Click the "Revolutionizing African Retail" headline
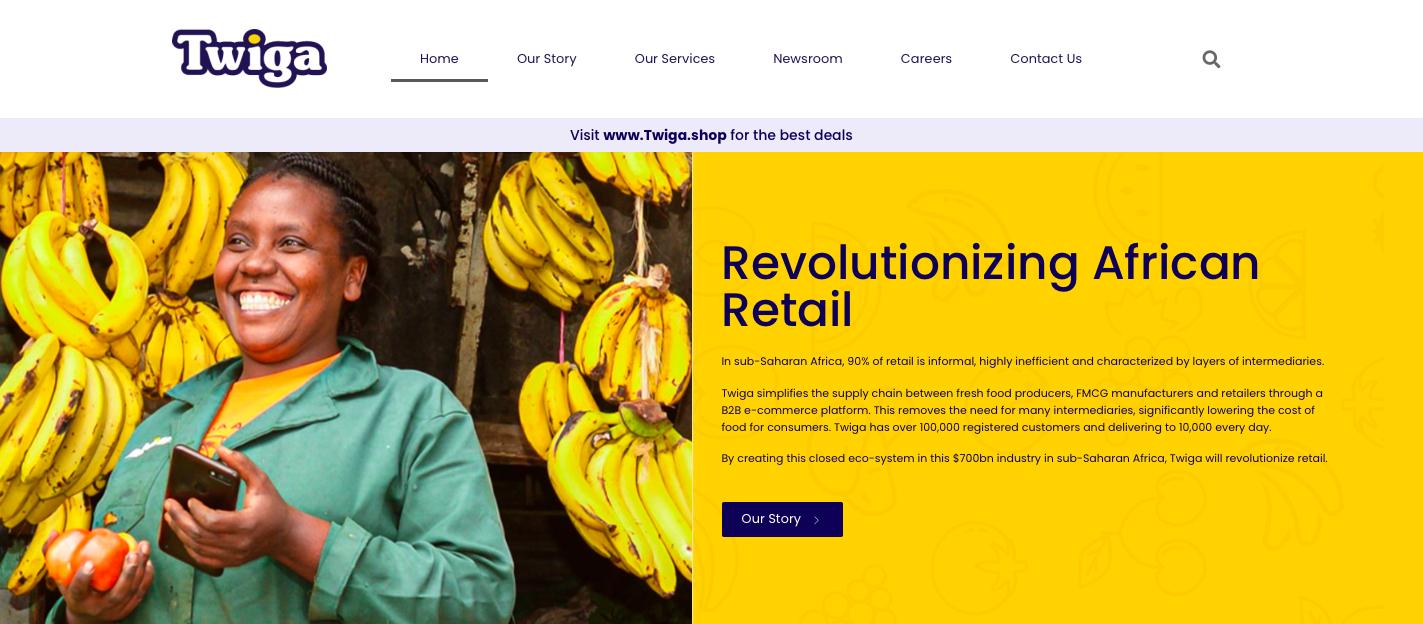Image resolution: width=1423 pixels, height=624 pixels. (x=989, y=286)
